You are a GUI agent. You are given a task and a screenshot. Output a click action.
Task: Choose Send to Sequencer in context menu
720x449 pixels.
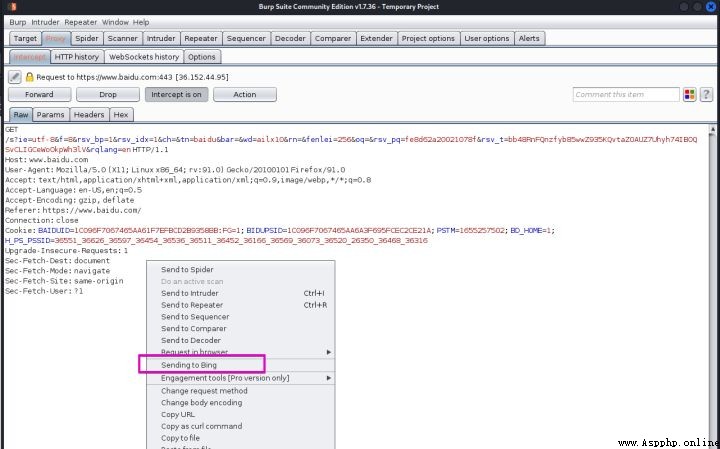pos(241,317)
